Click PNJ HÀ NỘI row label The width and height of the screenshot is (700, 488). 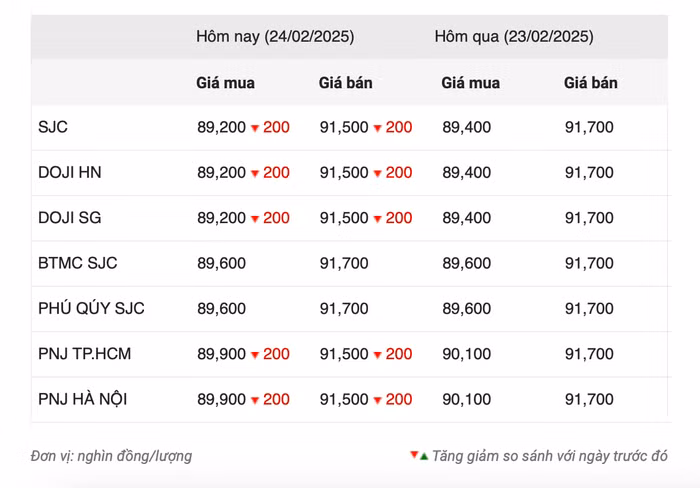(82, 399)
